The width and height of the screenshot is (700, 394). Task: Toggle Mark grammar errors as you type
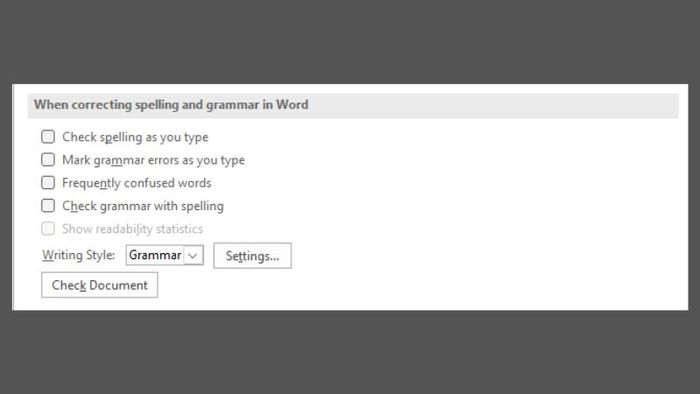point(48,160)
